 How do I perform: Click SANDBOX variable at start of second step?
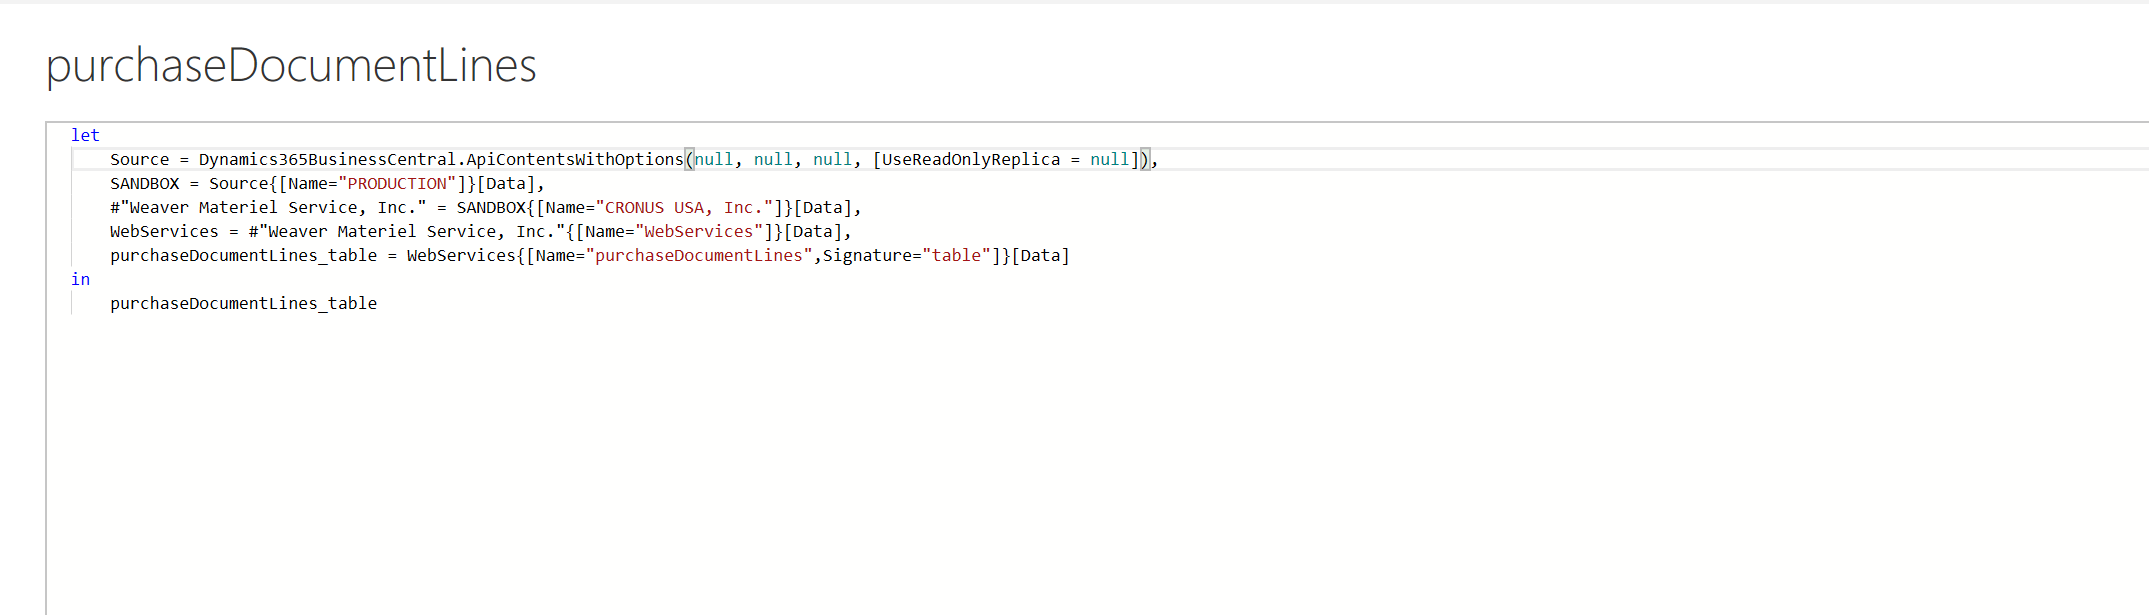(145, 183)
